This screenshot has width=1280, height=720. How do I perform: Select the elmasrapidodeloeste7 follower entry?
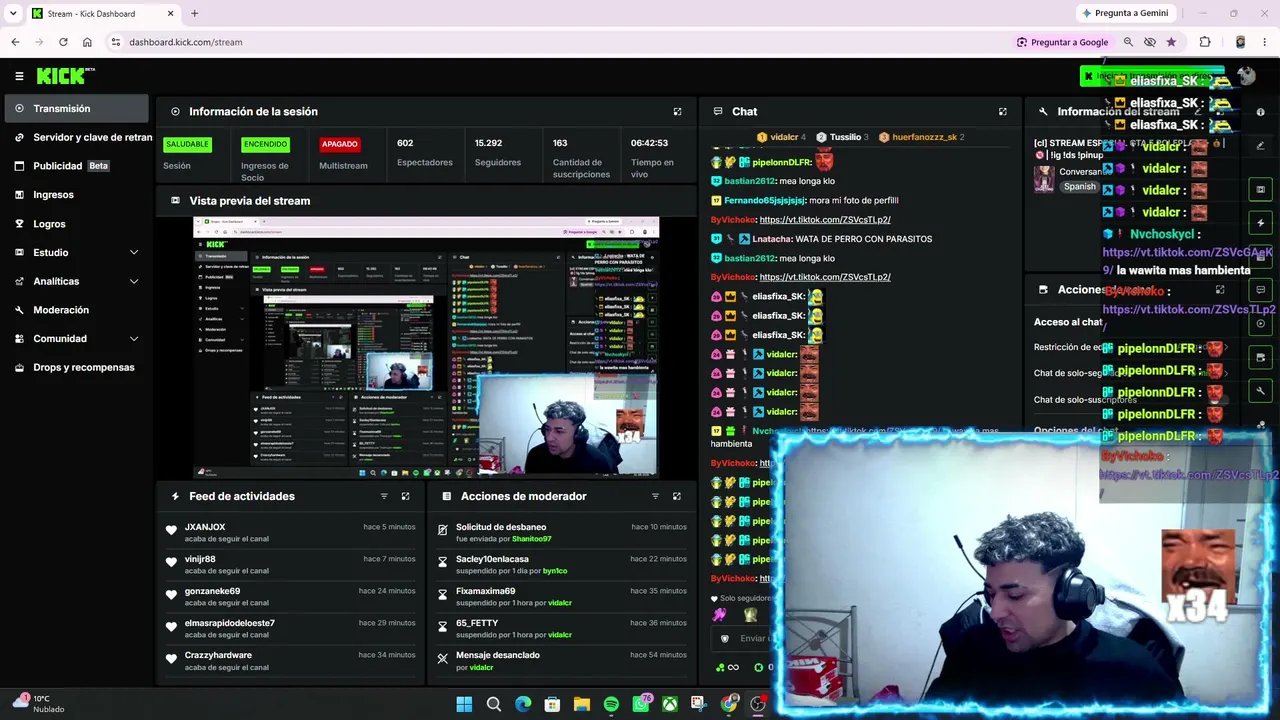pyautogui.click(x=290, y=629)
